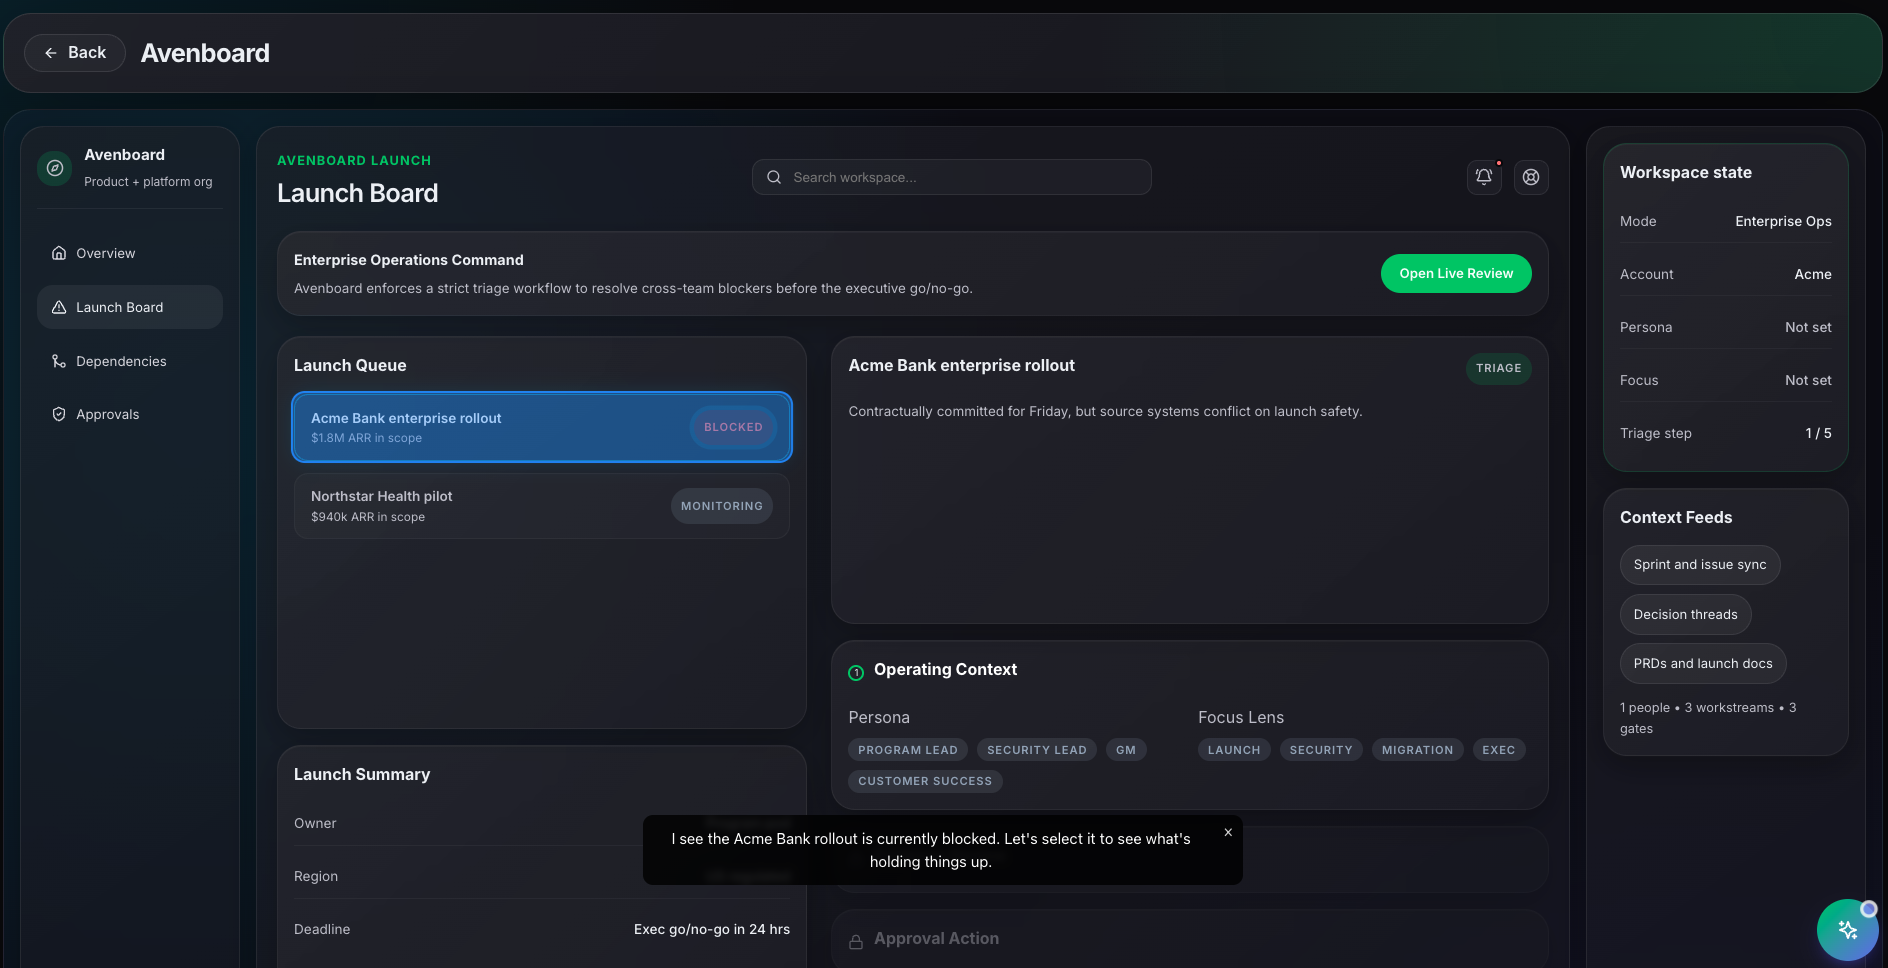The image size is (1888, 968).
Task: Click the Enterprise Ops mode value
Action: click(x=1783, y=221)
